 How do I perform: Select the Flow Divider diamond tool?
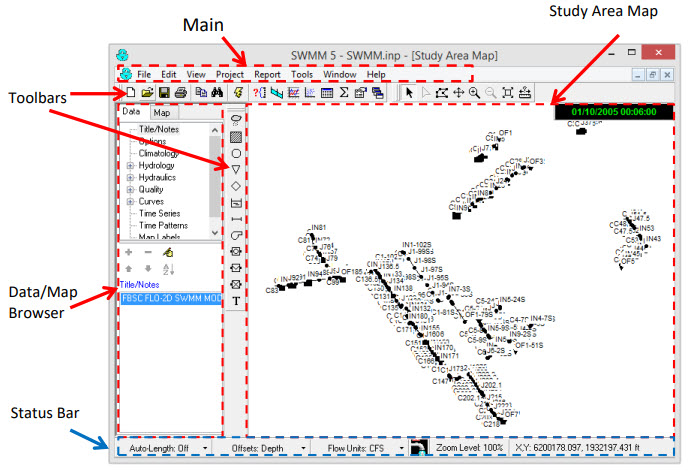pos(236,186)
